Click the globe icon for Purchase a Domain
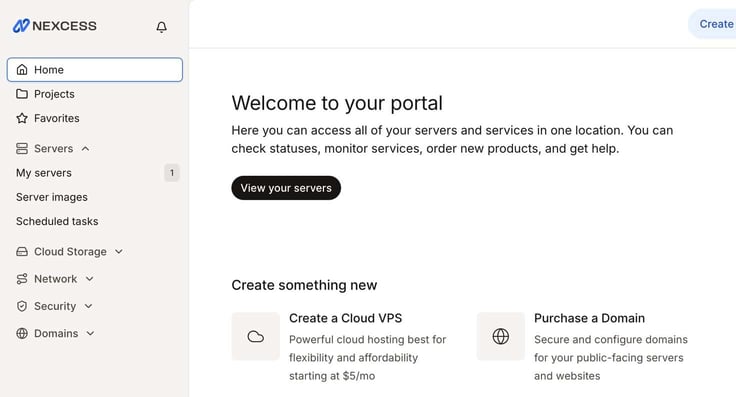The height and width of the screenshot is (397, 736). (x=501, y=336)
